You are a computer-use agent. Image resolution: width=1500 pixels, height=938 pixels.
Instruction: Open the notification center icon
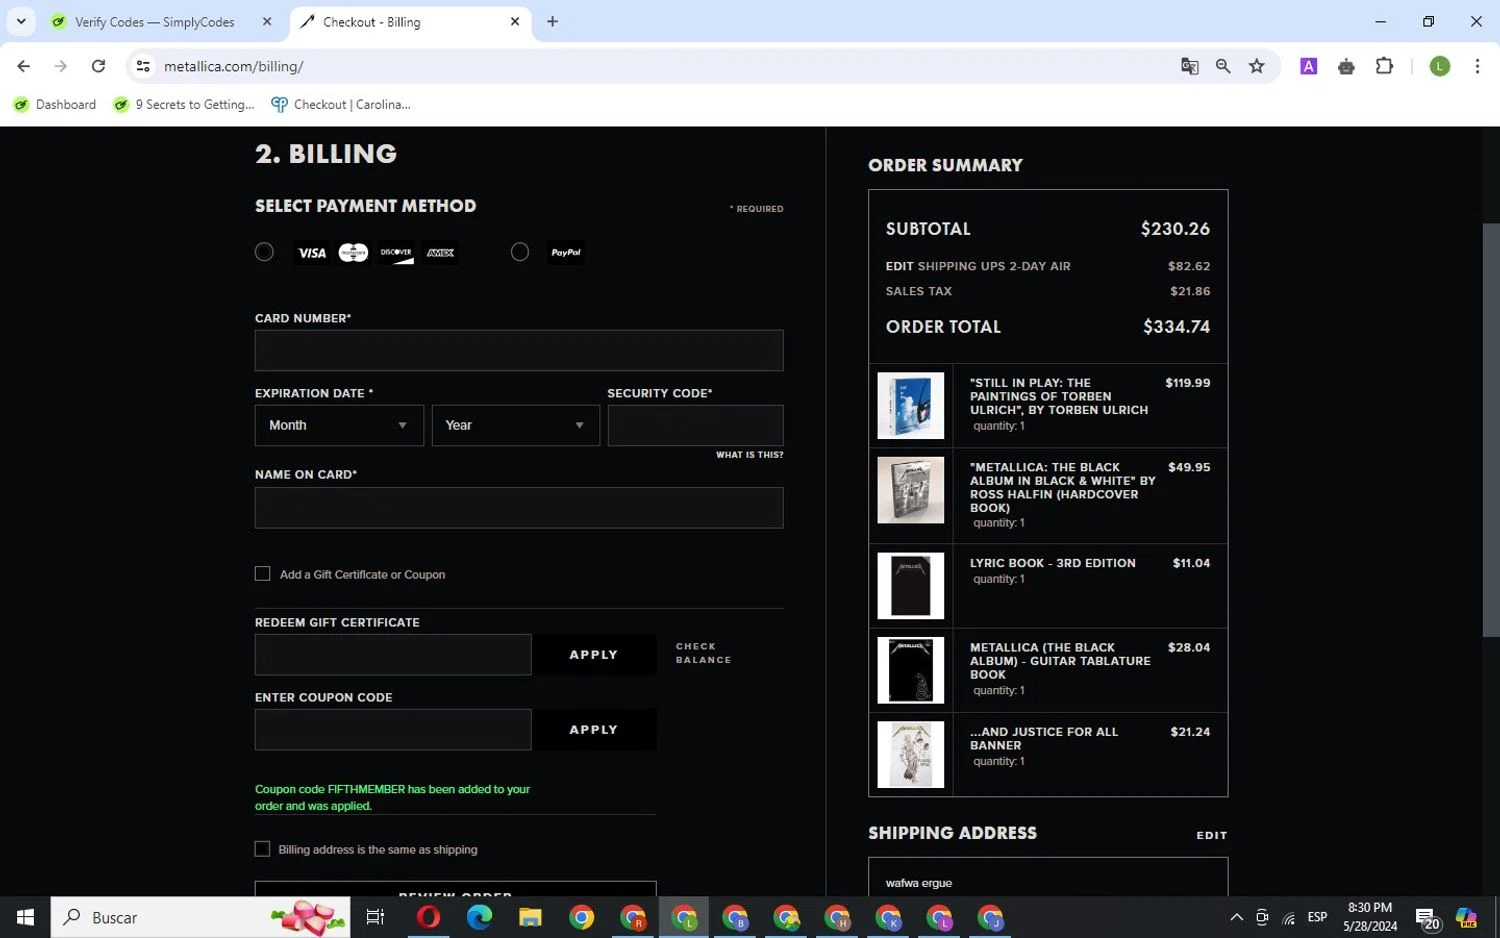(1427, 917)
